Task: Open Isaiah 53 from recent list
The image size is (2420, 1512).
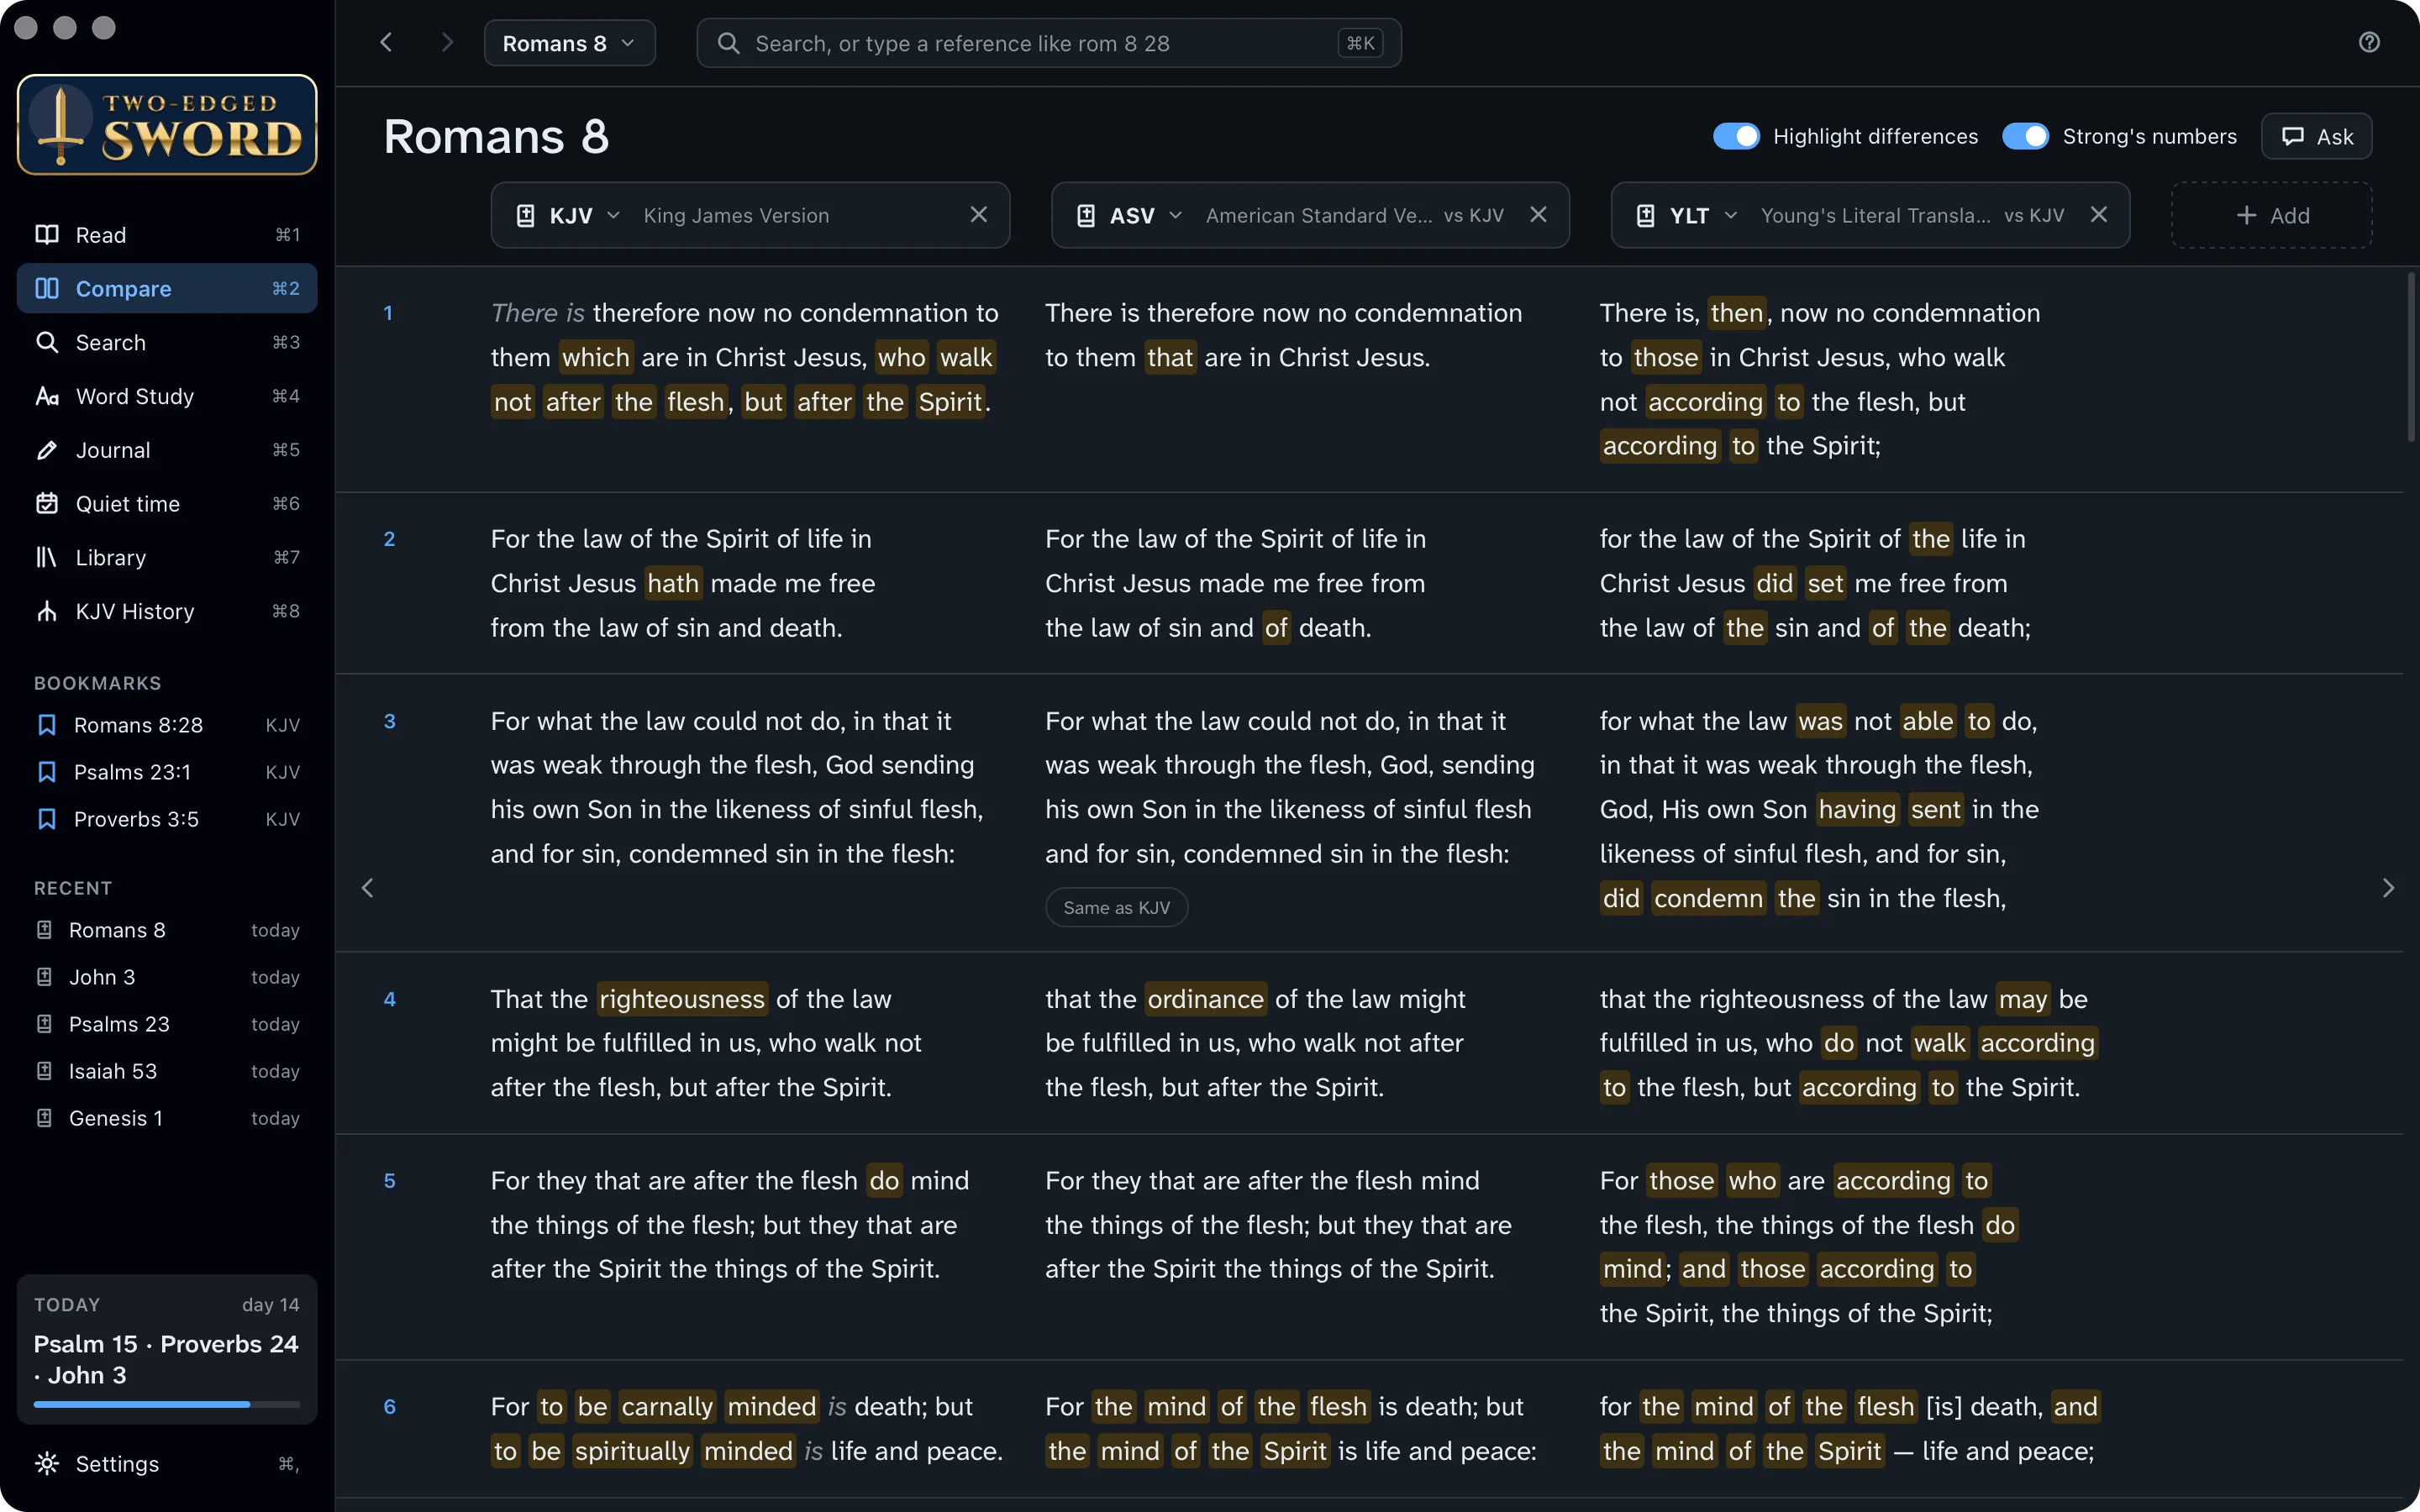Action: (167, 1071)
